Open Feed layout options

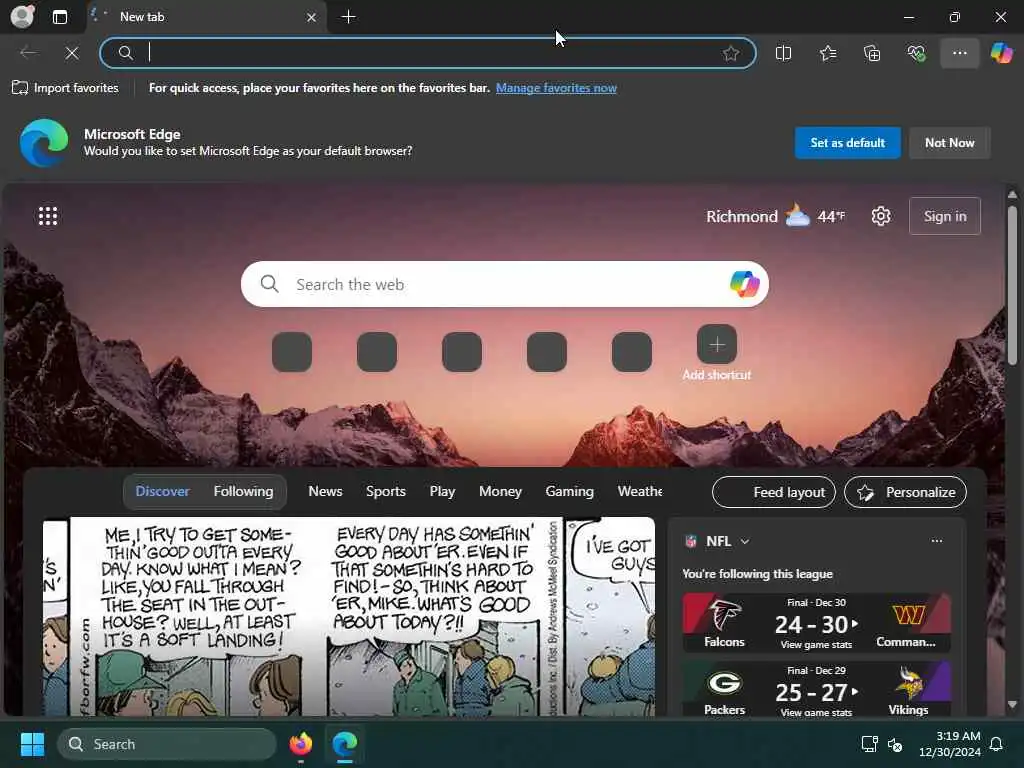click(774, 492)
